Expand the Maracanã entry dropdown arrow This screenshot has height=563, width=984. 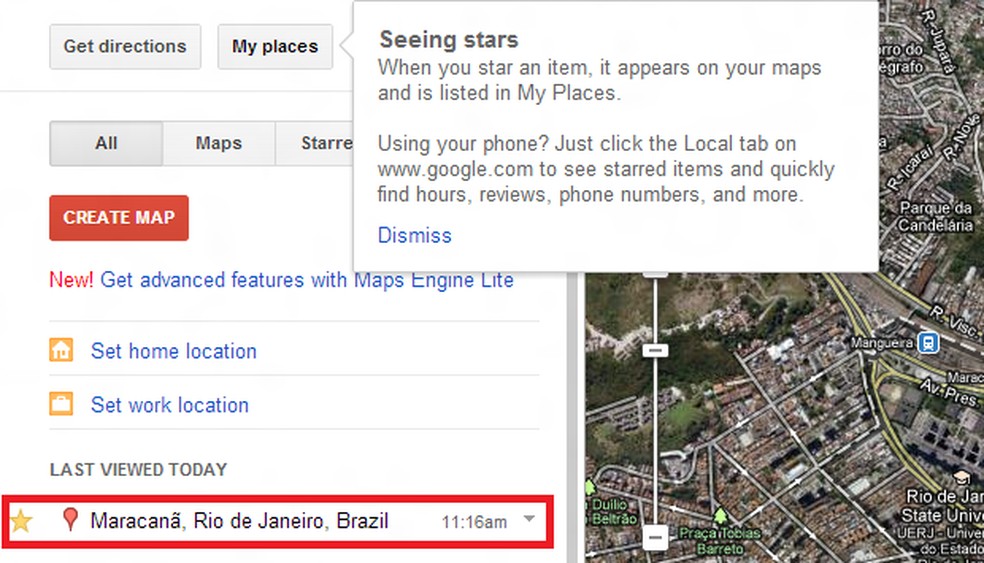529,518
